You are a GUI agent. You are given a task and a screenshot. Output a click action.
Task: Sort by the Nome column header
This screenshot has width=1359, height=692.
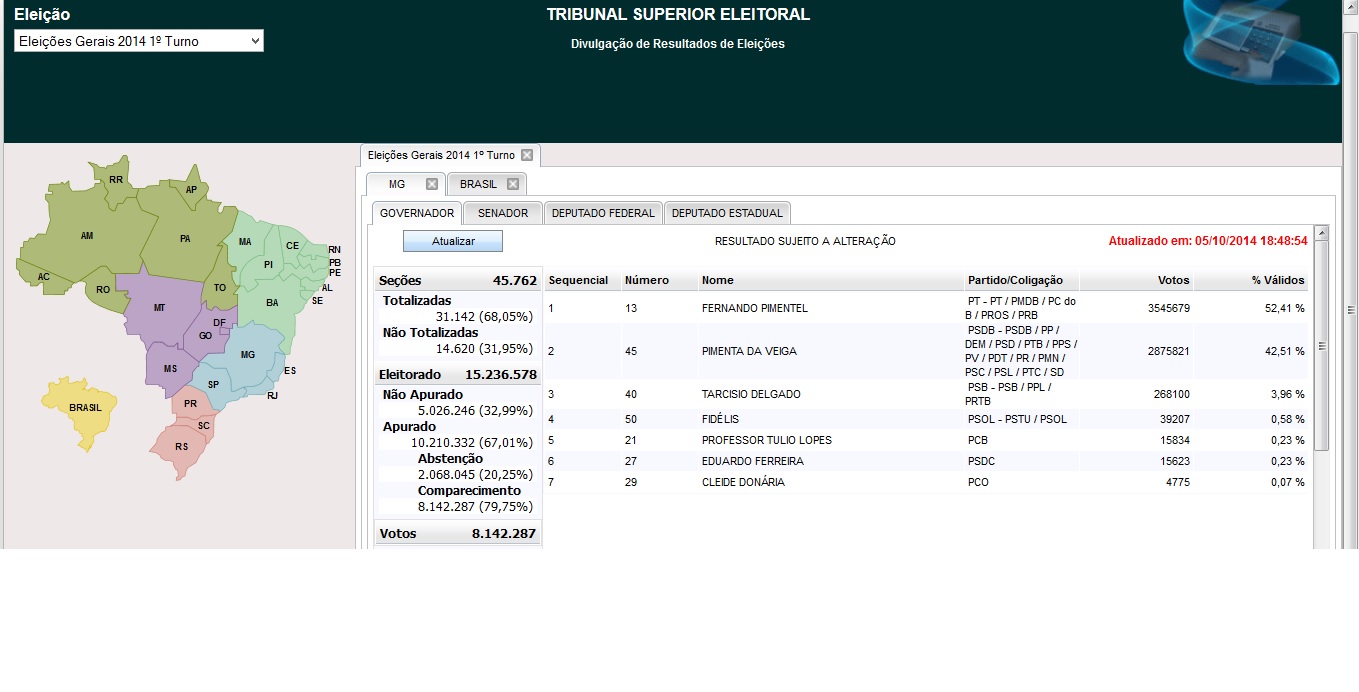[718, 280]
